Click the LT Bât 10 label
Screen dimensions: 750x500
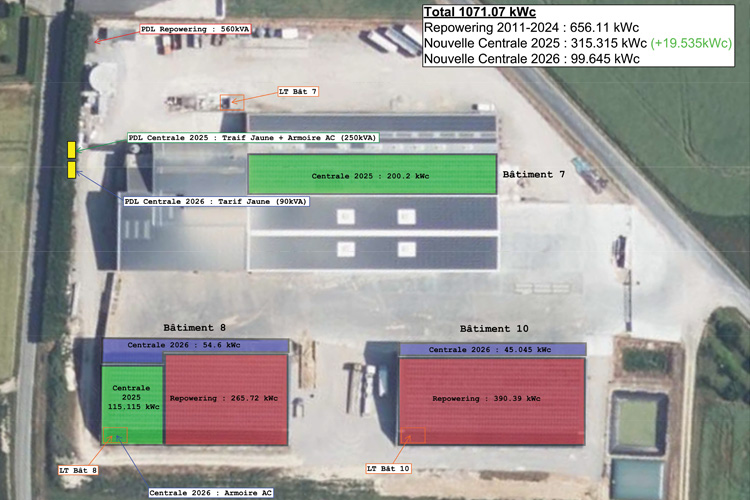pos(388,468)
